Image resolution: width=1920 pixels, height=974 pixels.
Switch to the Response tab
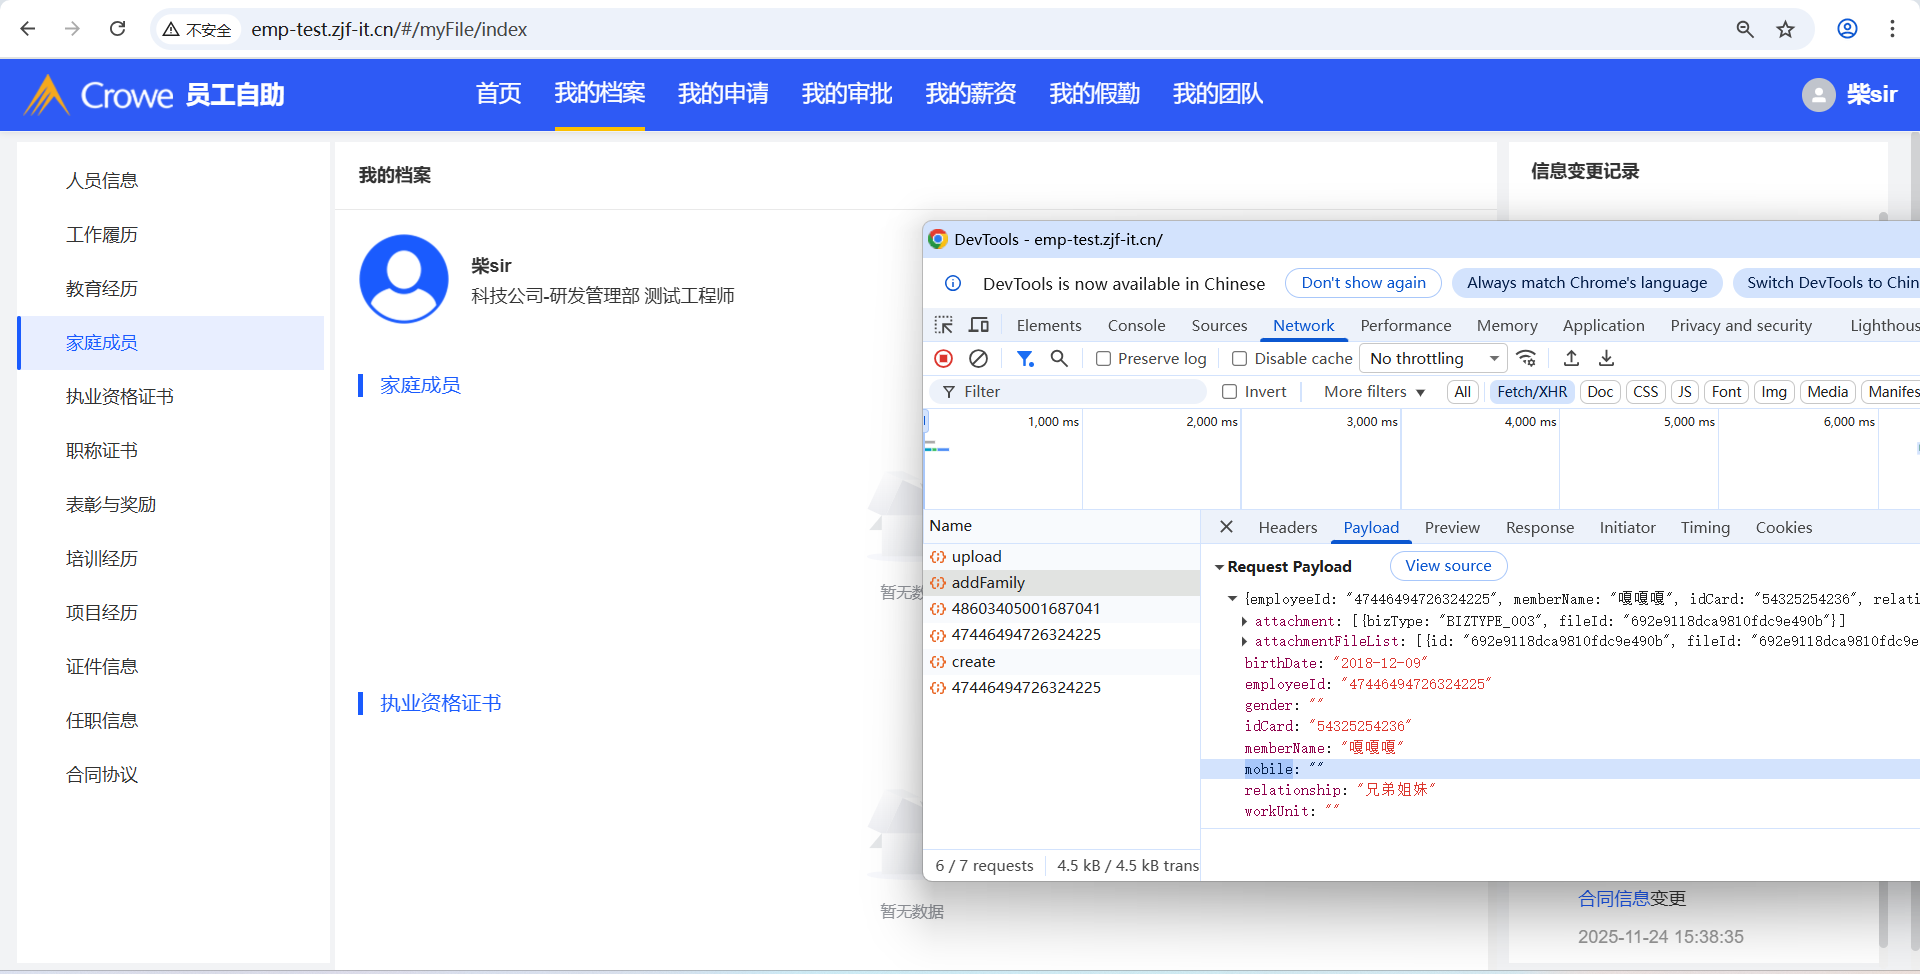[1539, 528]
